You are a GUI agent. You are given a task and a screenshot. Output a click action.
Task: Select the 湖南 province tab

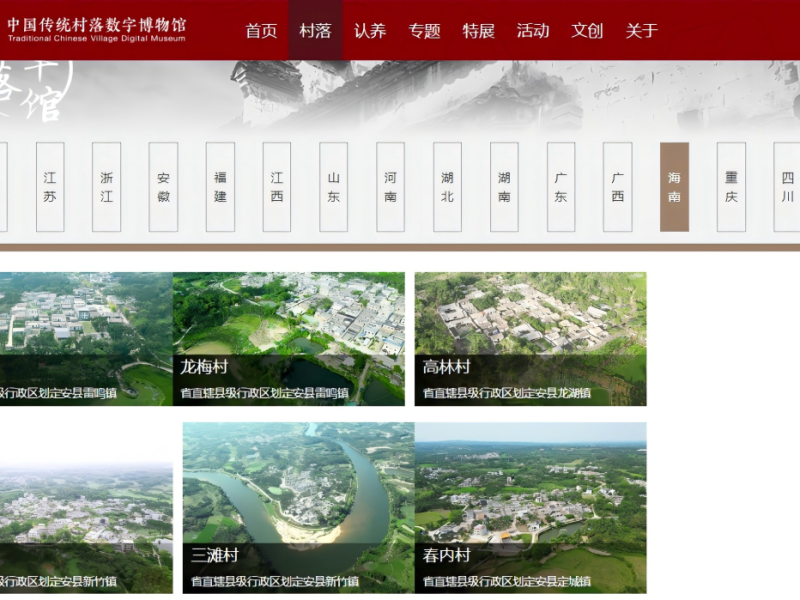tap(504, 187)
